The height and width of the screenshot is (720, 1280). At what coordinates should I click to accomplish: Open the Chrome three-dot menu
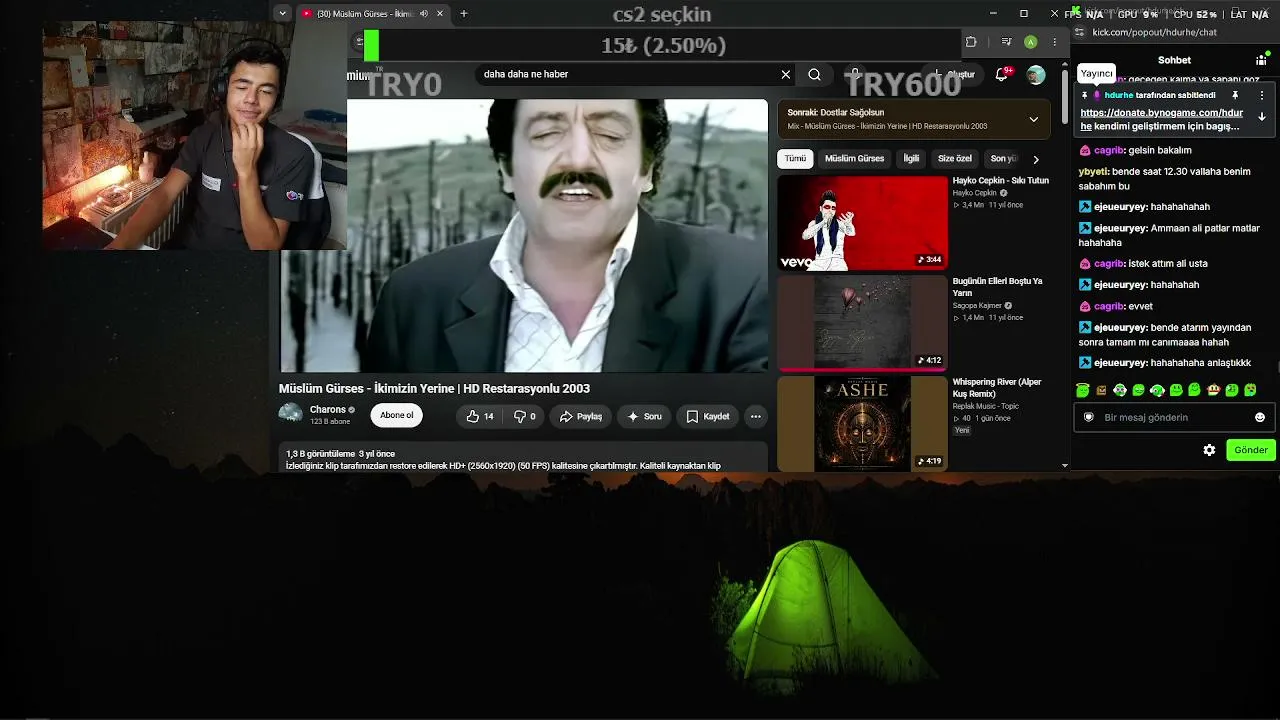tap(1054, 42)
